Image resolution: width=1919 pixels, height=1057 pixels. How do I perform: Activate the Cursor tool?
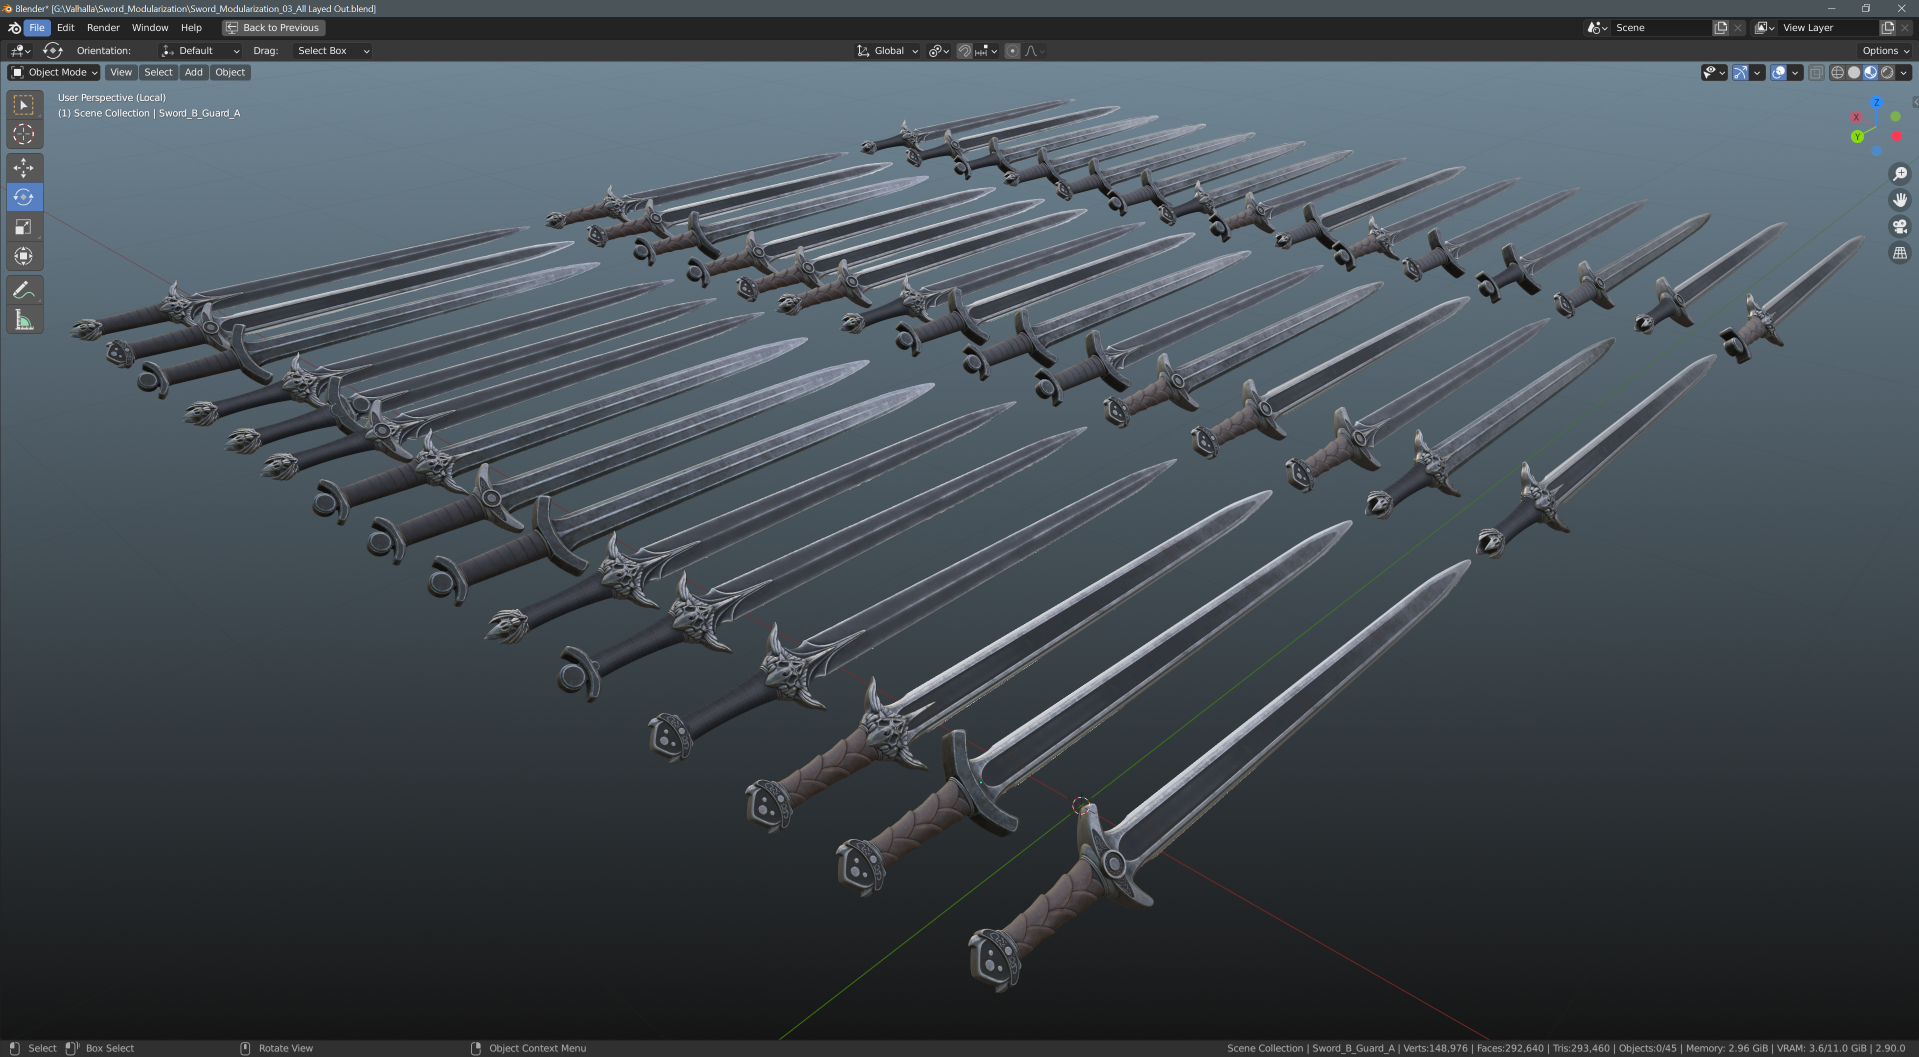(23, 134)
